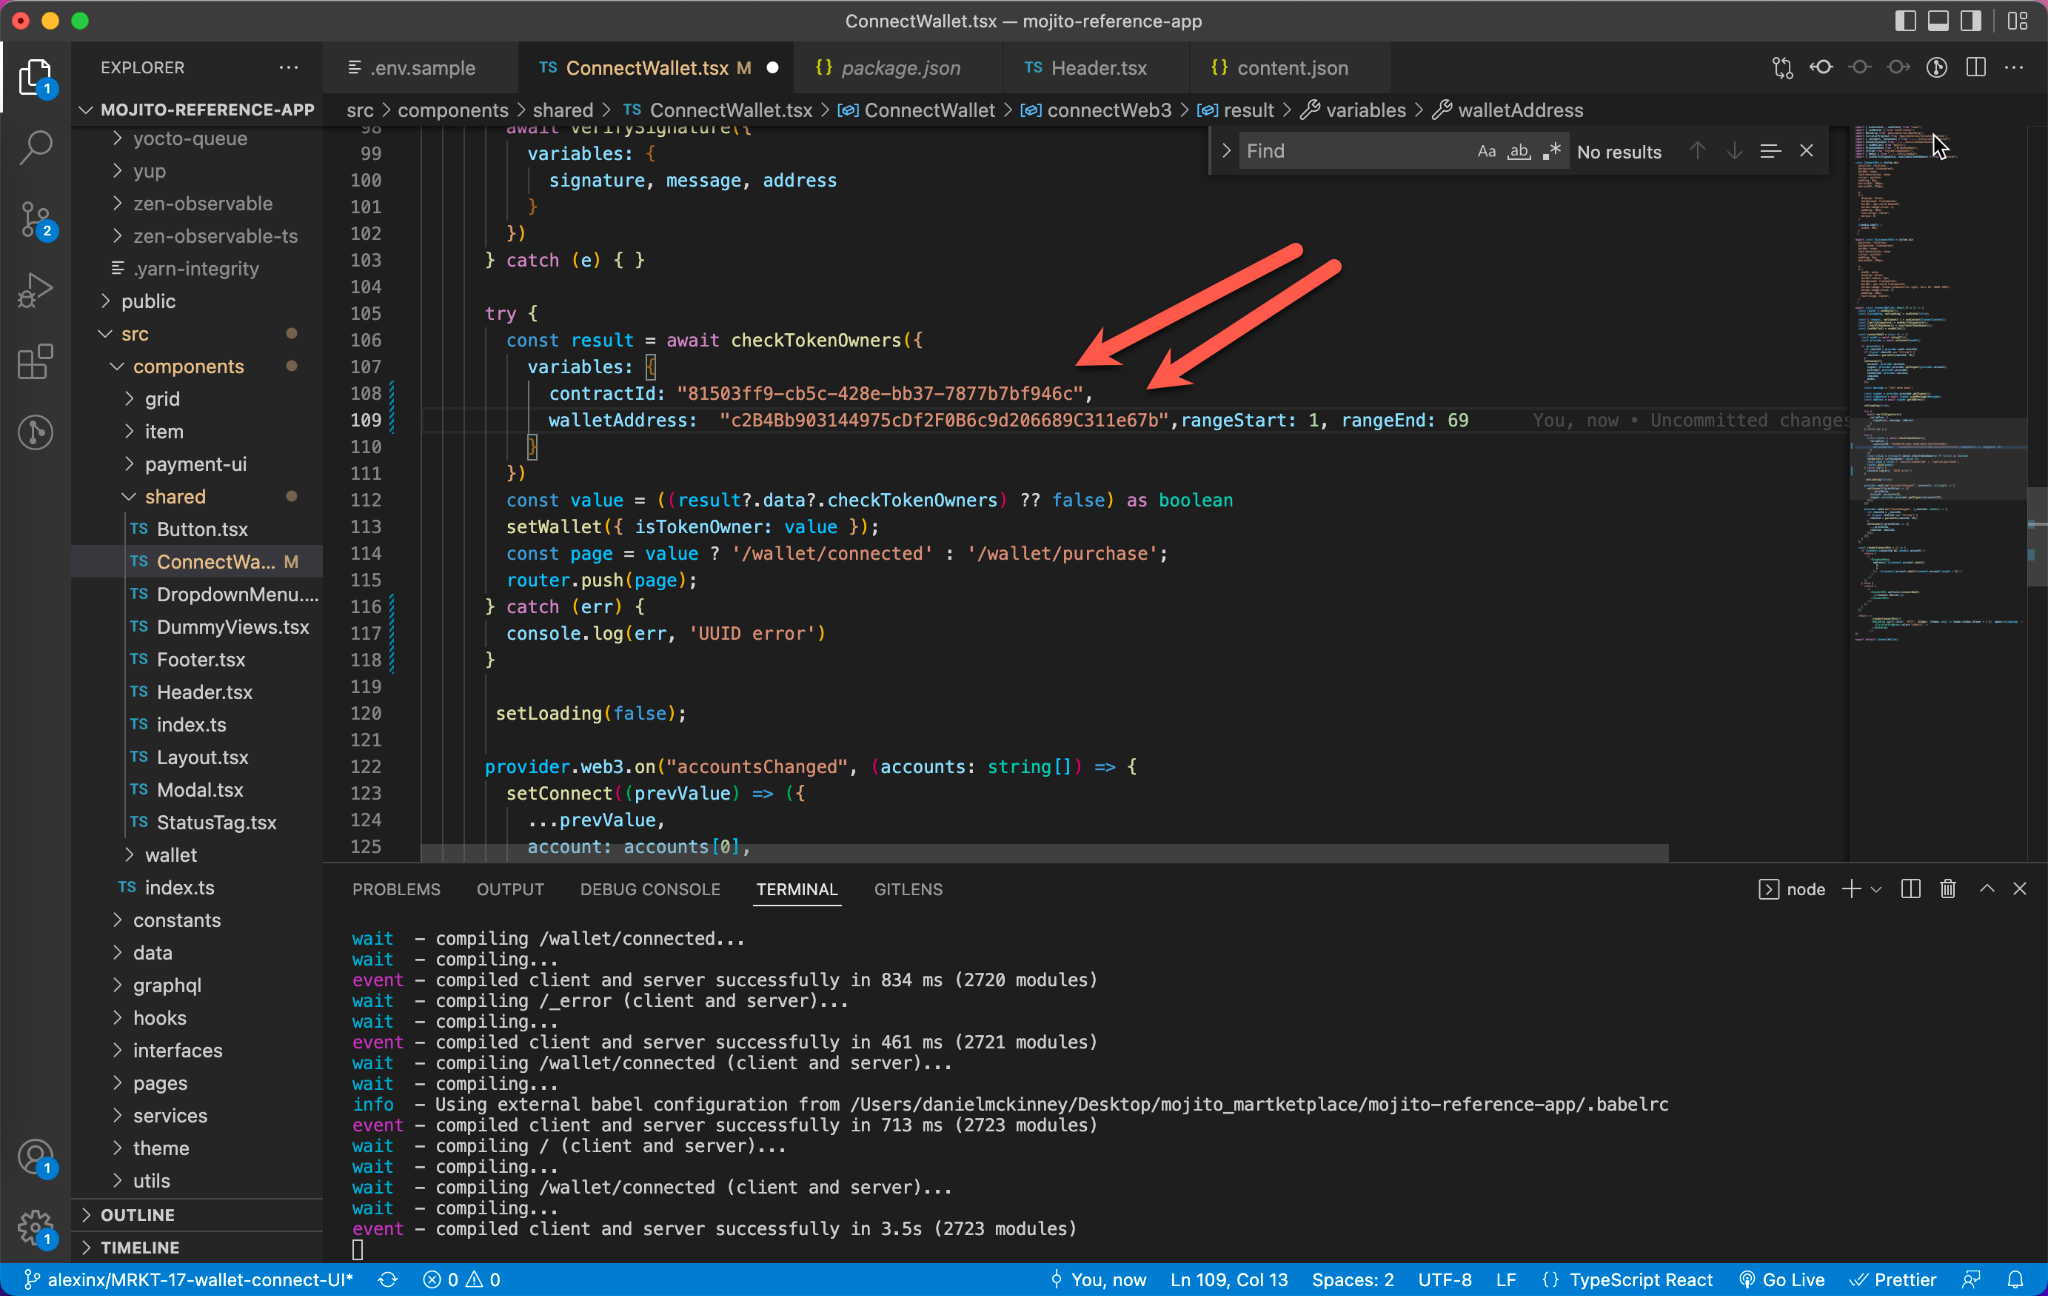The height and width of the screenshot is (1296, 2048).
Task: Click Go Live in the status bar
Action: click(1782, 1280)
